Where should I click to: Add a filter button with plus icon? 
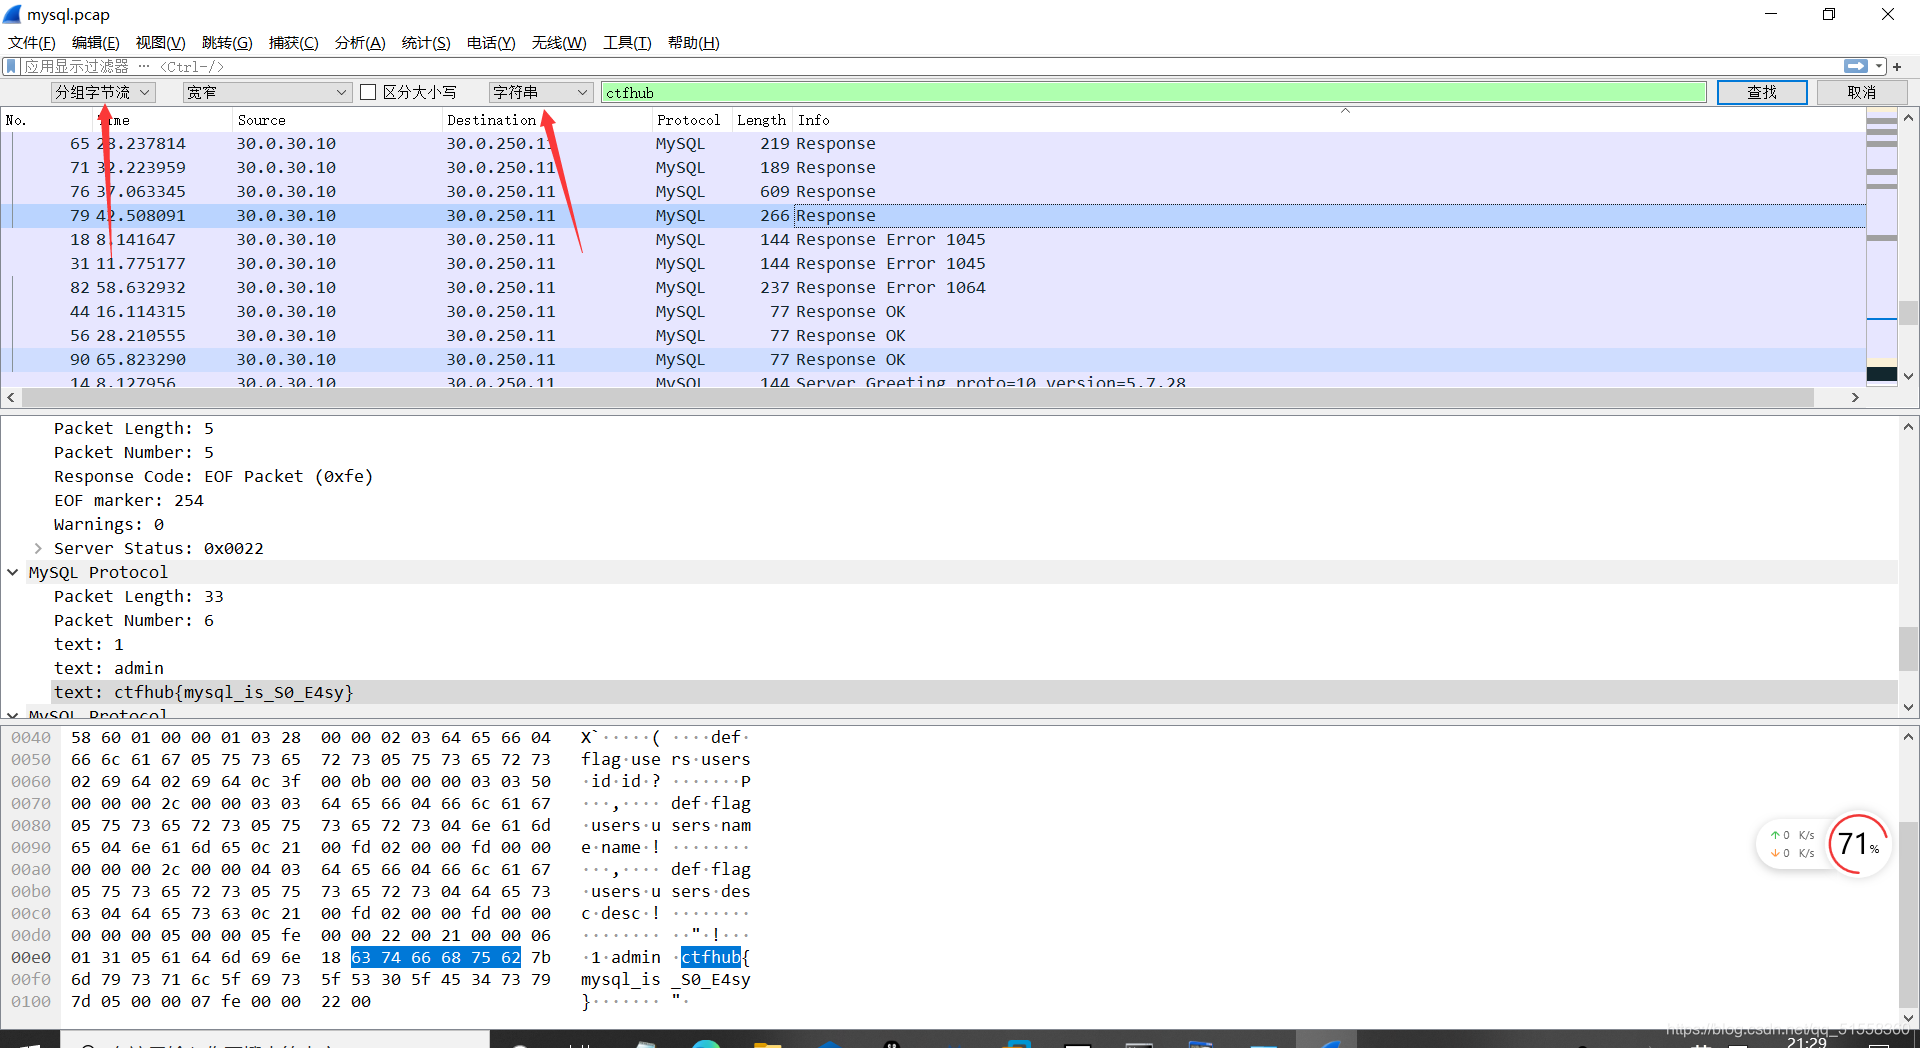tap(1897, 66)
